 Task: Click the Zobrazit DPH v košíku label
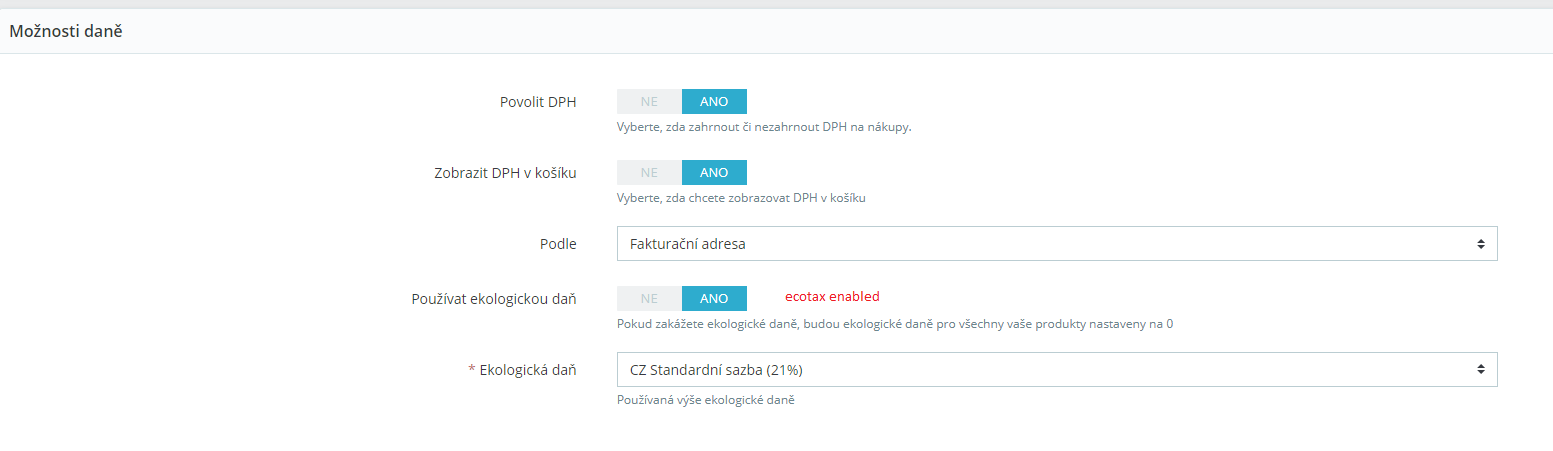(x=498, y=173)
